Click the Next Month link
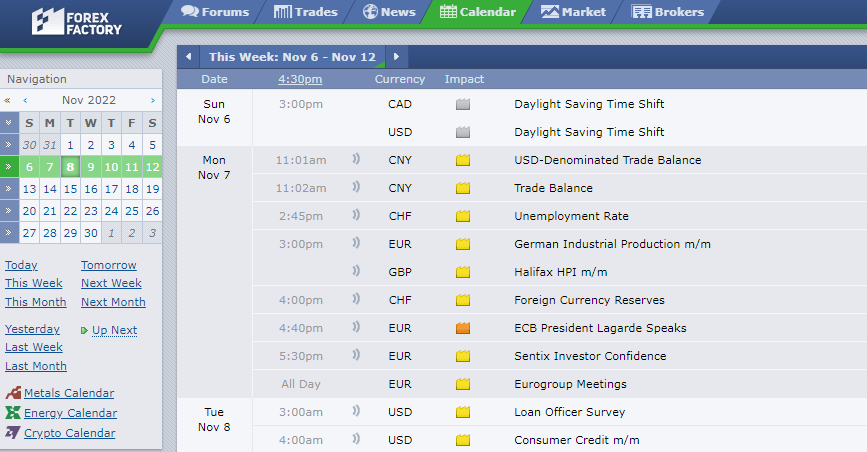867x452 pixels. [x=113, y=302]
